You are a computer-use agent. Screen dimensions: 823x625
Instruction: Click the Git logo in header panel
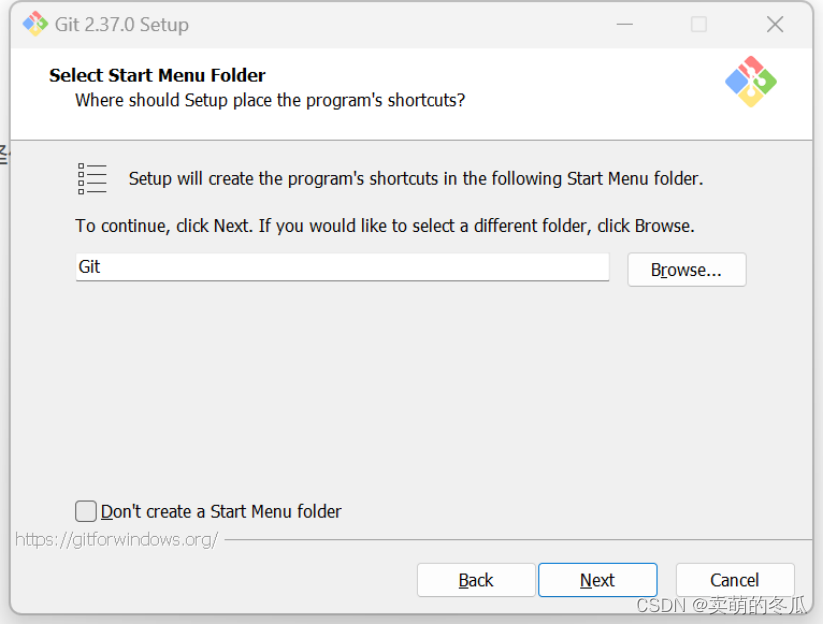coord(751,82)
